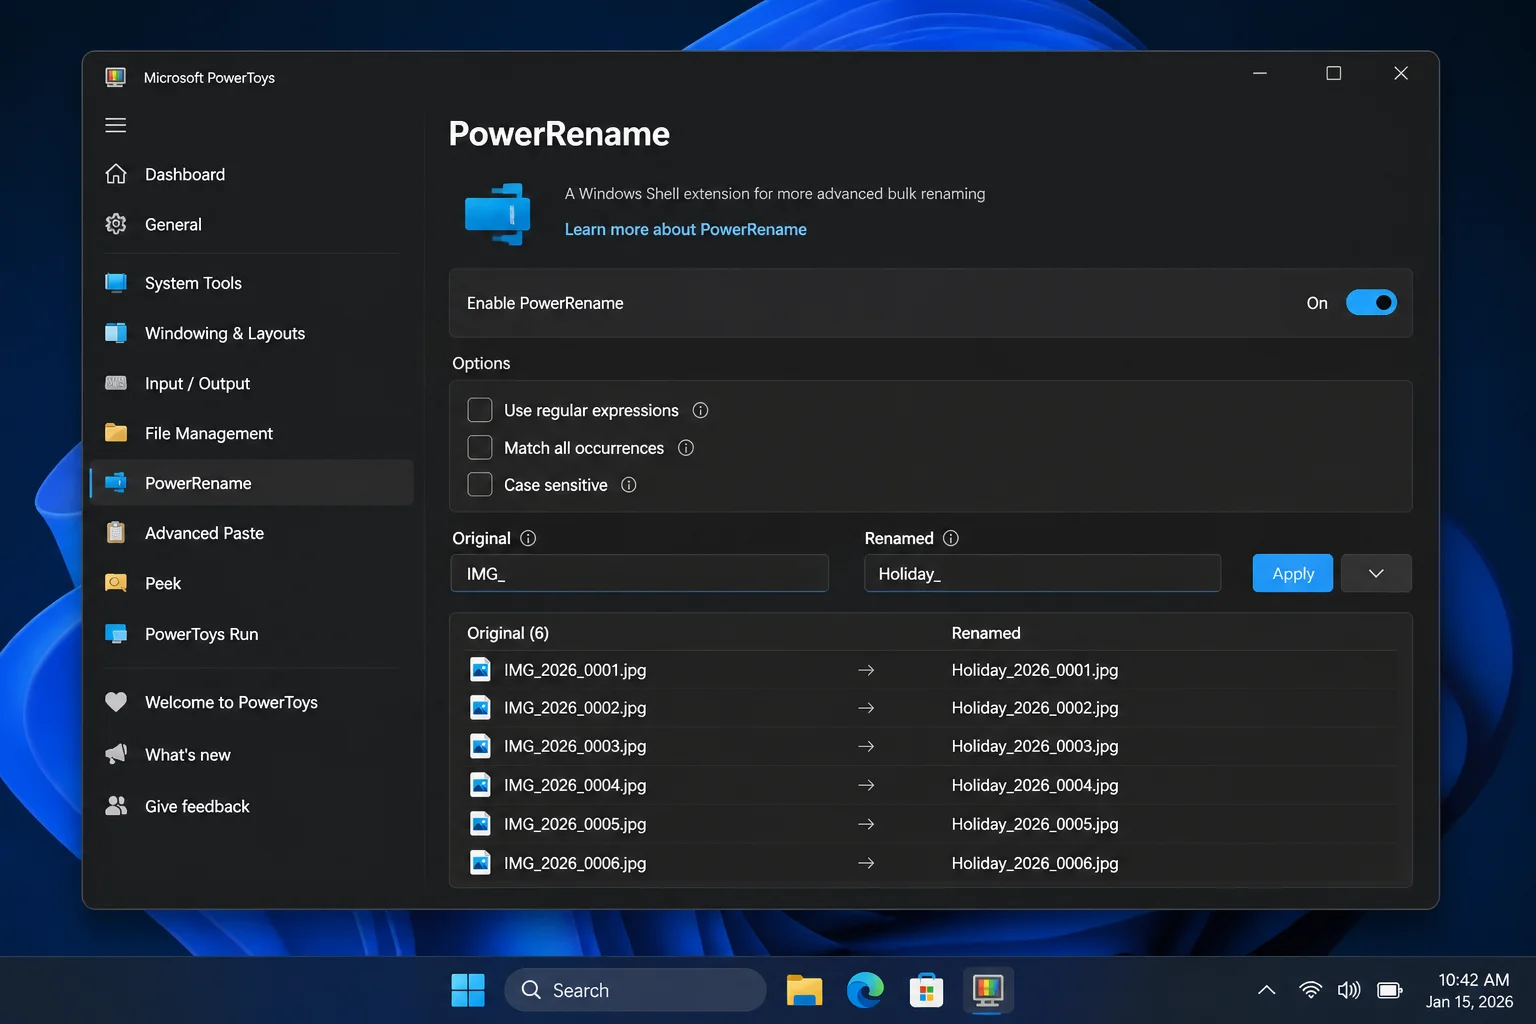The width and height of the screenshot is (1536, 1024).
Task: Click the Apply button
Action: (1293, 573)
